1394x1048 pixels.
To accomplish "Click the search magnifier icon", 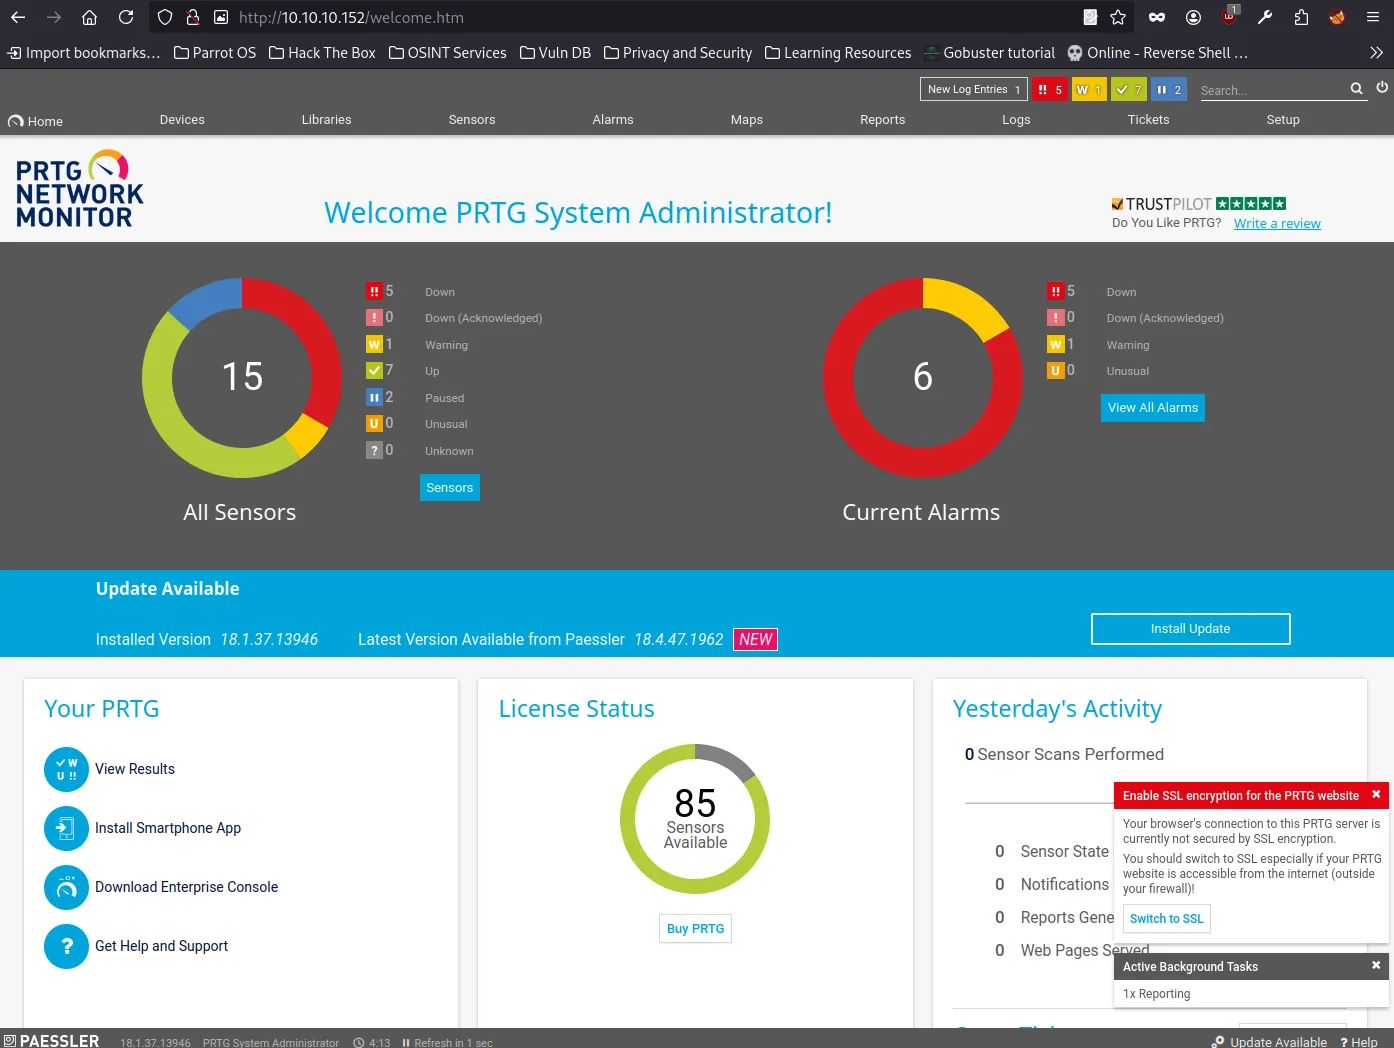I will coord(1356,89).
